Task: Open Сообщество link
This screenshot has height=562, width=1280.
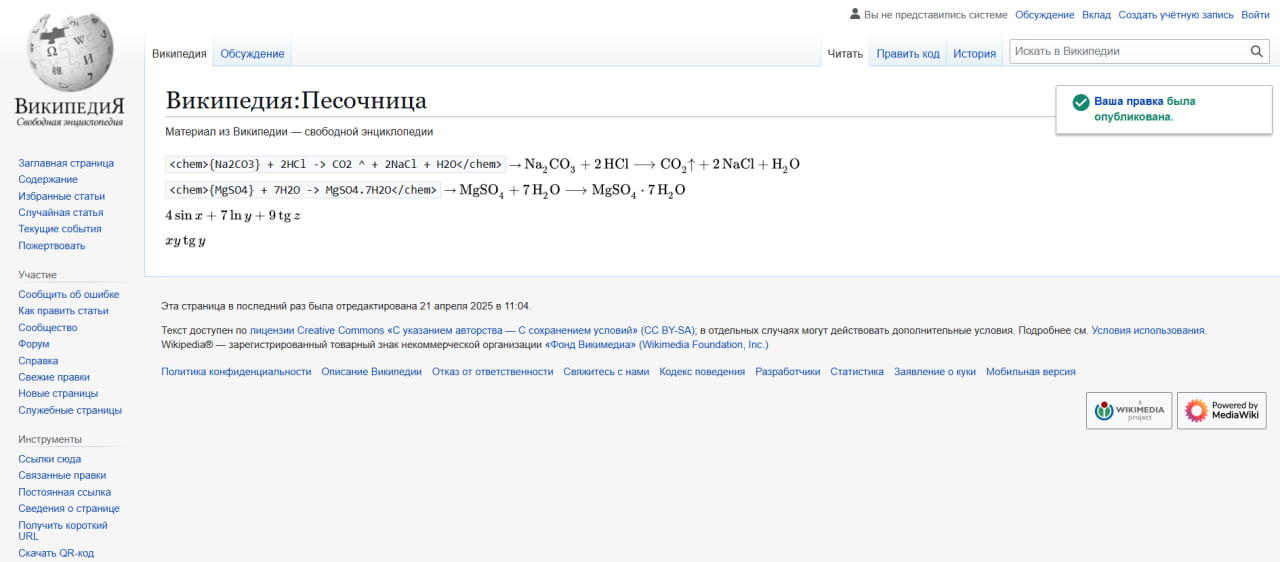Action: tap(48, 327)
